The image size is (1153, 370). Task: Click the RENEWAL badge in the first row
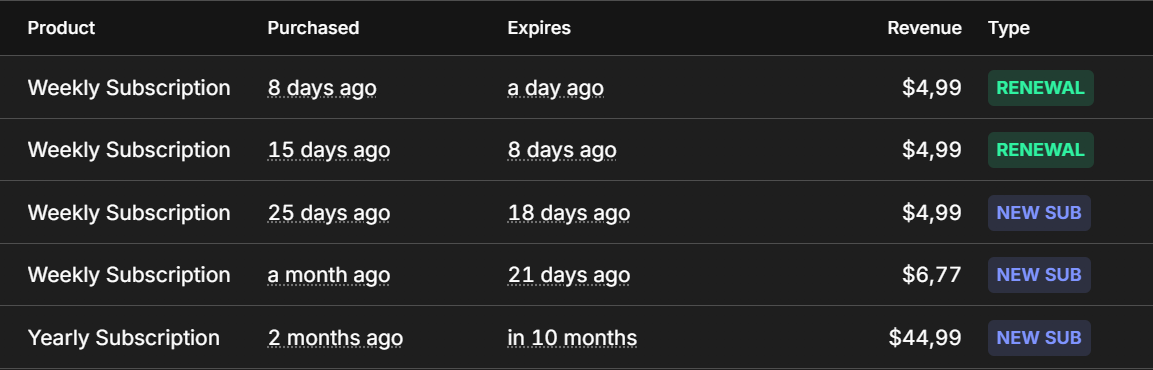[1040, 88]
